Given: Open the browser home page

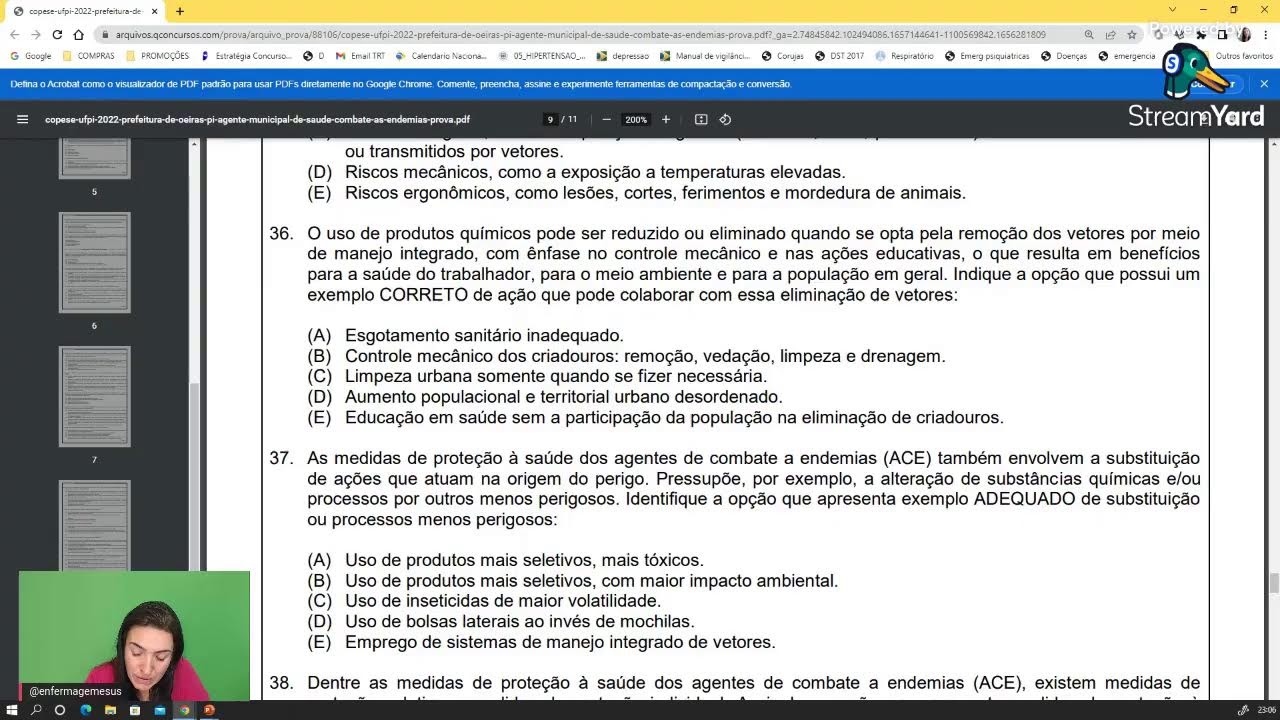Looking at the screenshot, I should point(78,34).
